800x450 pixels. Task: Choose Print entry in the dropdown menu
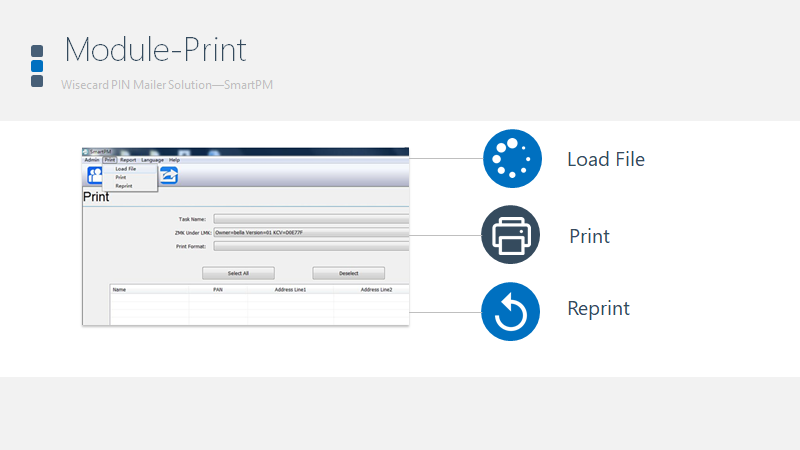pyautogui.click(x=120, y=177)
